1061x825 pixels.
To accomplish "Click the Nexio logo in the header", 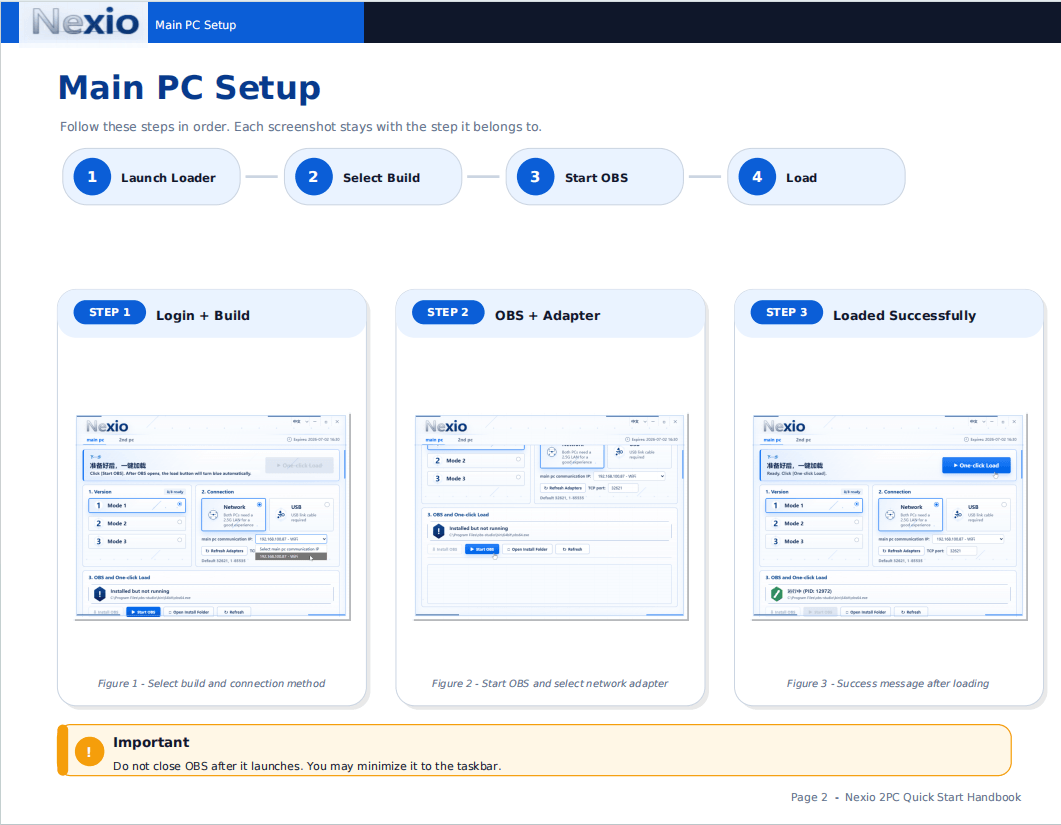I will coord(85,22).
